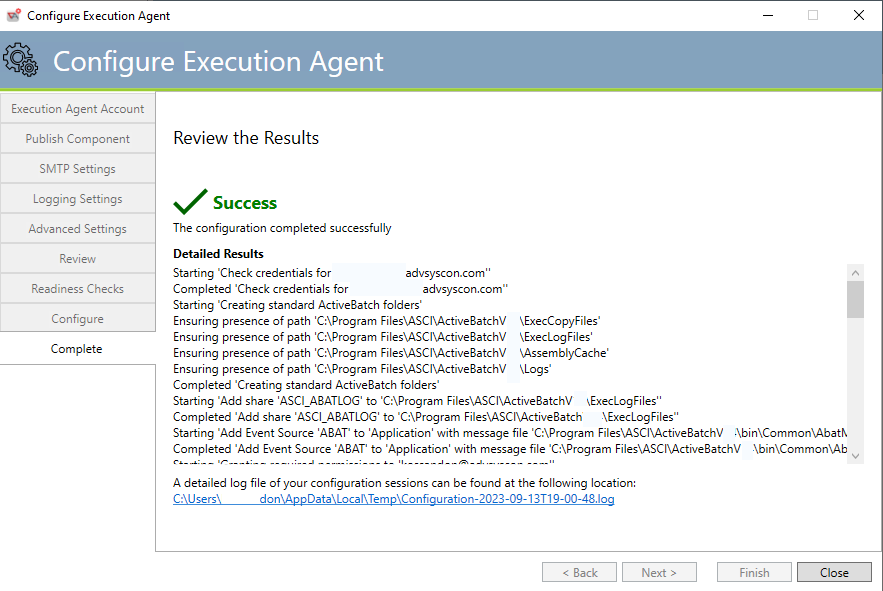
Task: Open the Configuration log file link
Action: [394, 499]
